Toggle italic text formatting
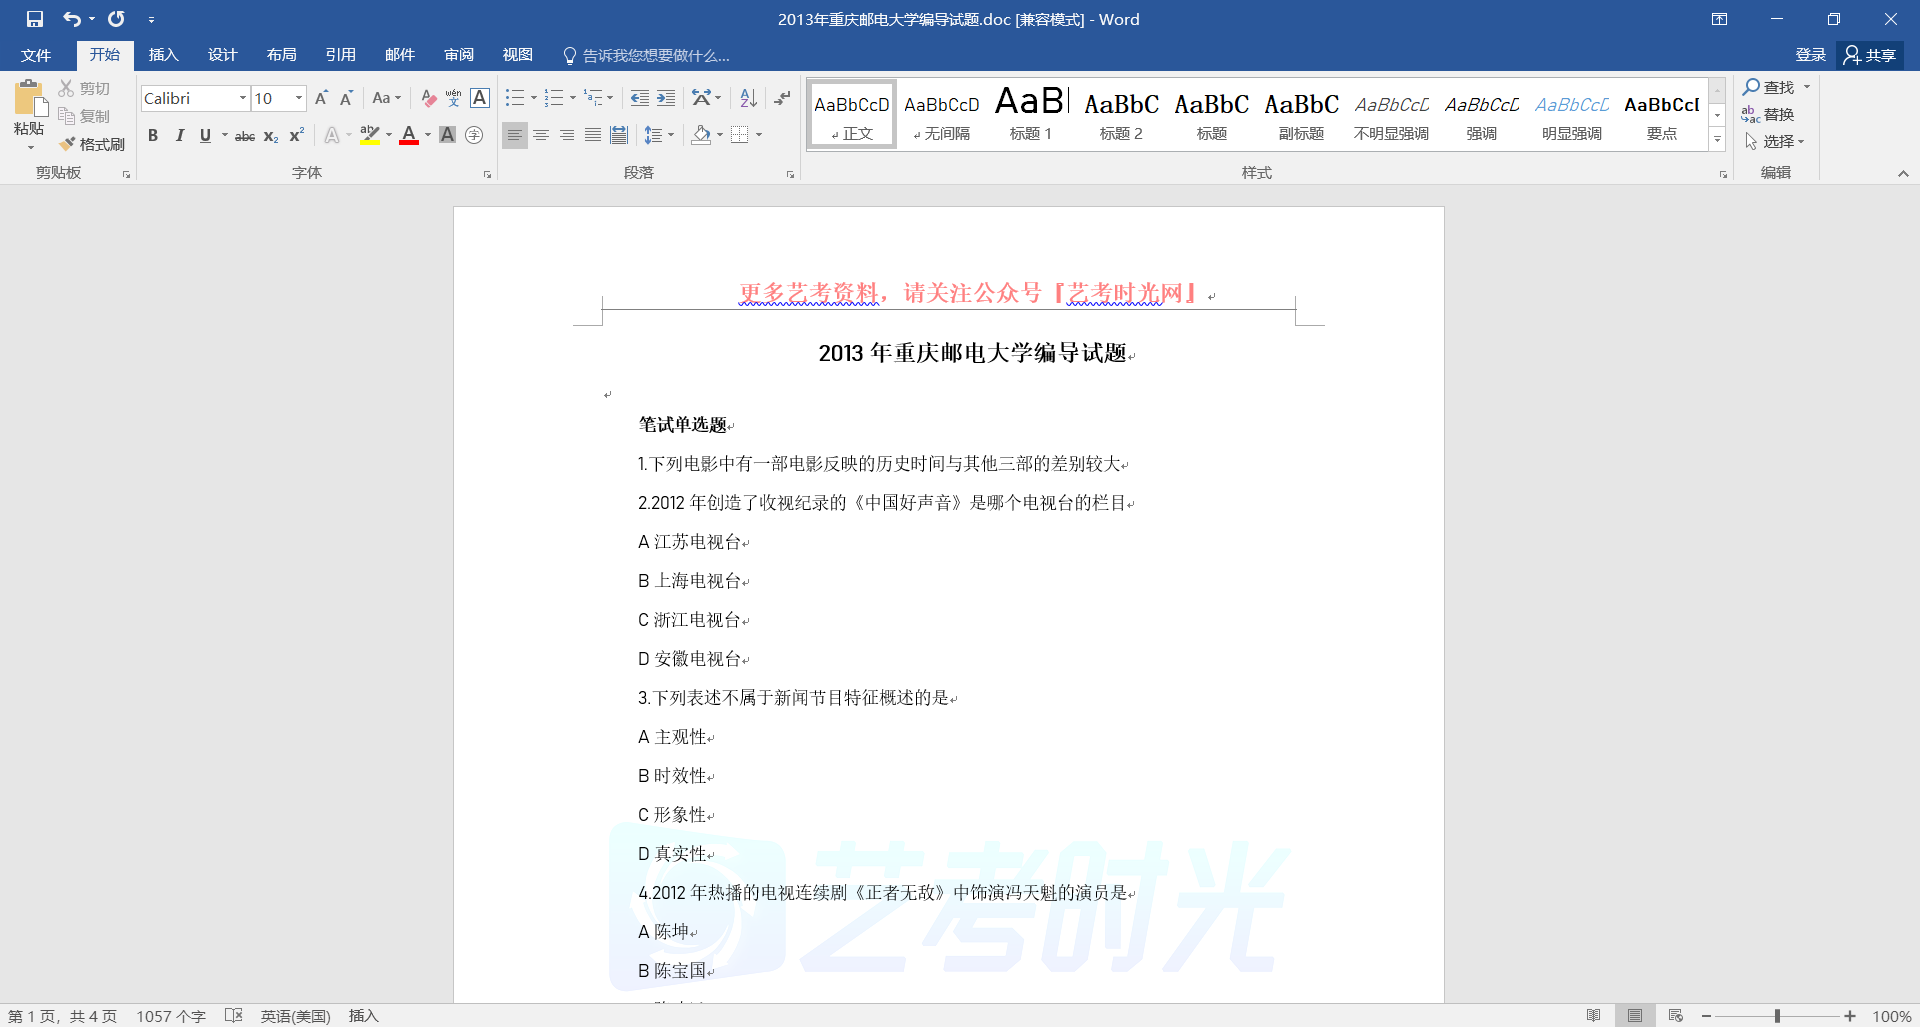This screenshot has height=1027, width=1920. click(x=179, y=135)
